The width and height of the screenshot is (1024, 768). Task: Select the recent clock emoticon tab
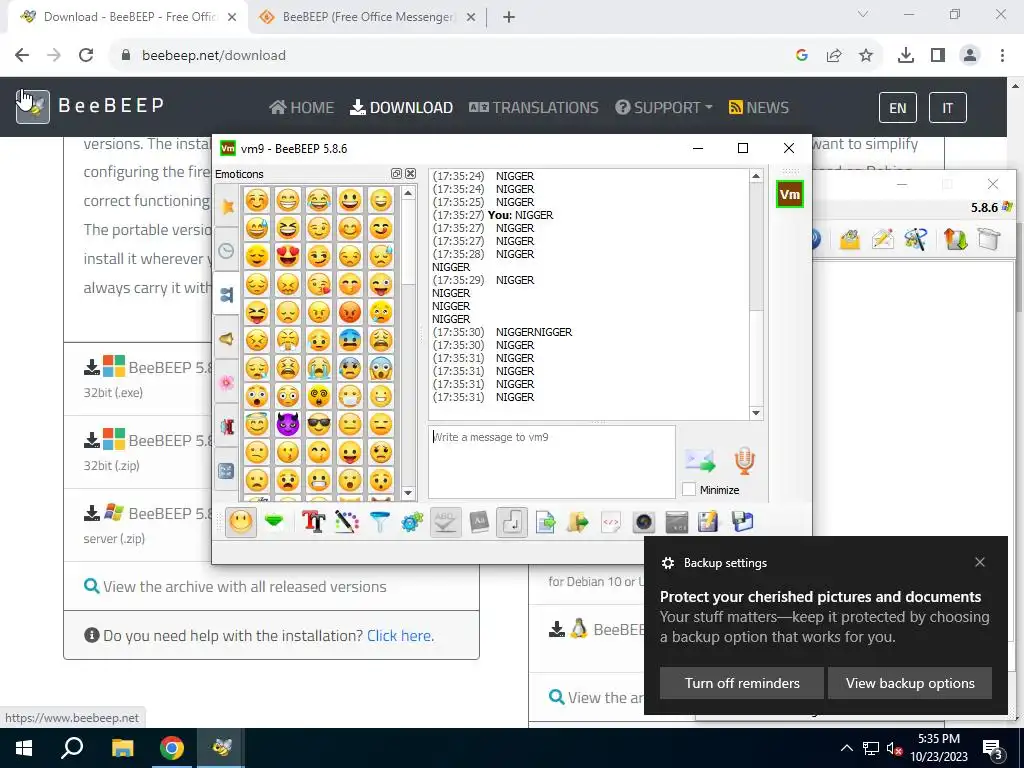point(227,250)
